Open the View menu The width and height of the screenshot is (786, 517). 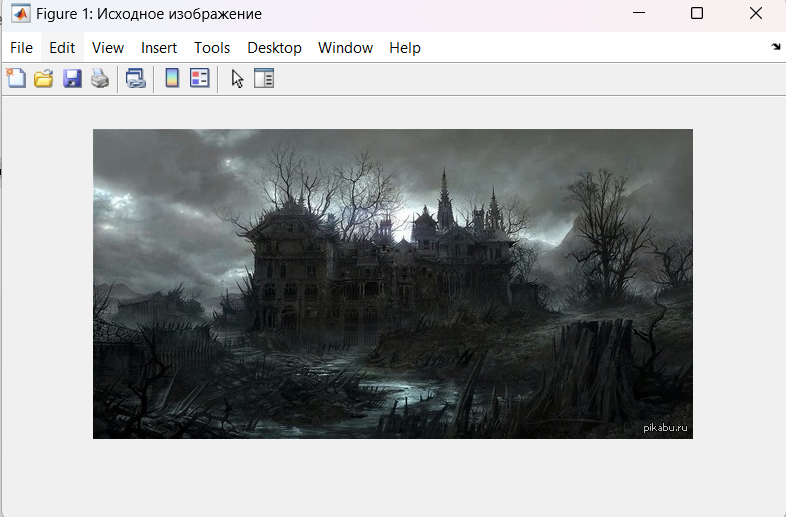pyautogui.click(x=108, y=48)
